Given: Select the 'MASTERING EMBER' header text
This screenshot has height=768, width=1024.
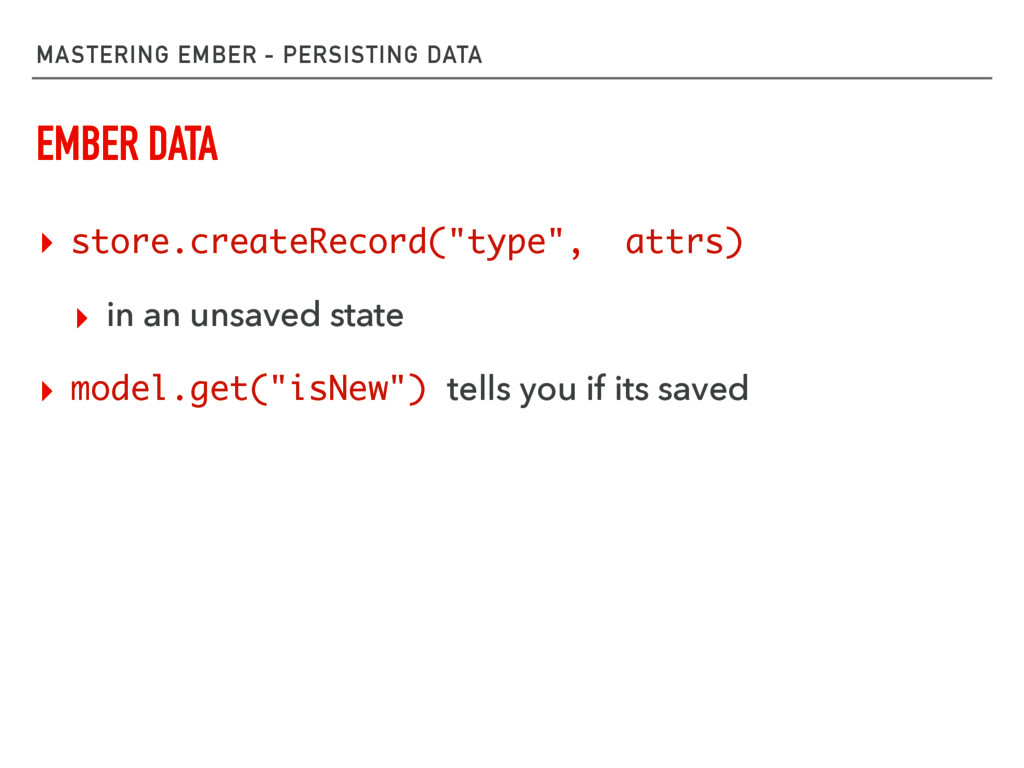Looking at the screenshot, I should pos(147,55).
